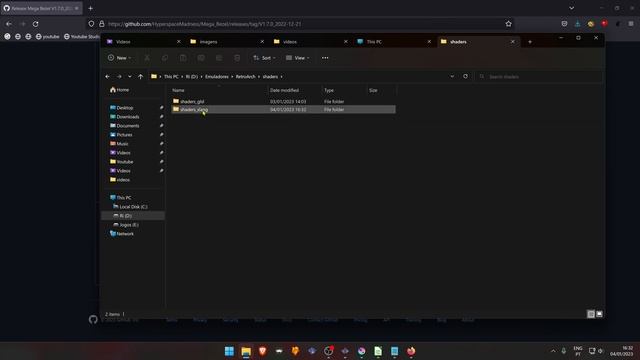
Task: Click RetroArch in the address breadcrumb
Action: pos(245,77)
